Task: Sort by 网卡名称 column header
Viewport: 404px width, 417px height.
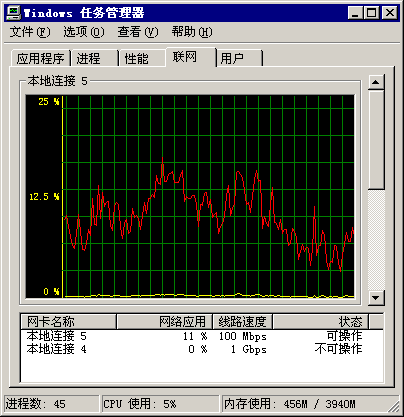Action: pos(68,322)
